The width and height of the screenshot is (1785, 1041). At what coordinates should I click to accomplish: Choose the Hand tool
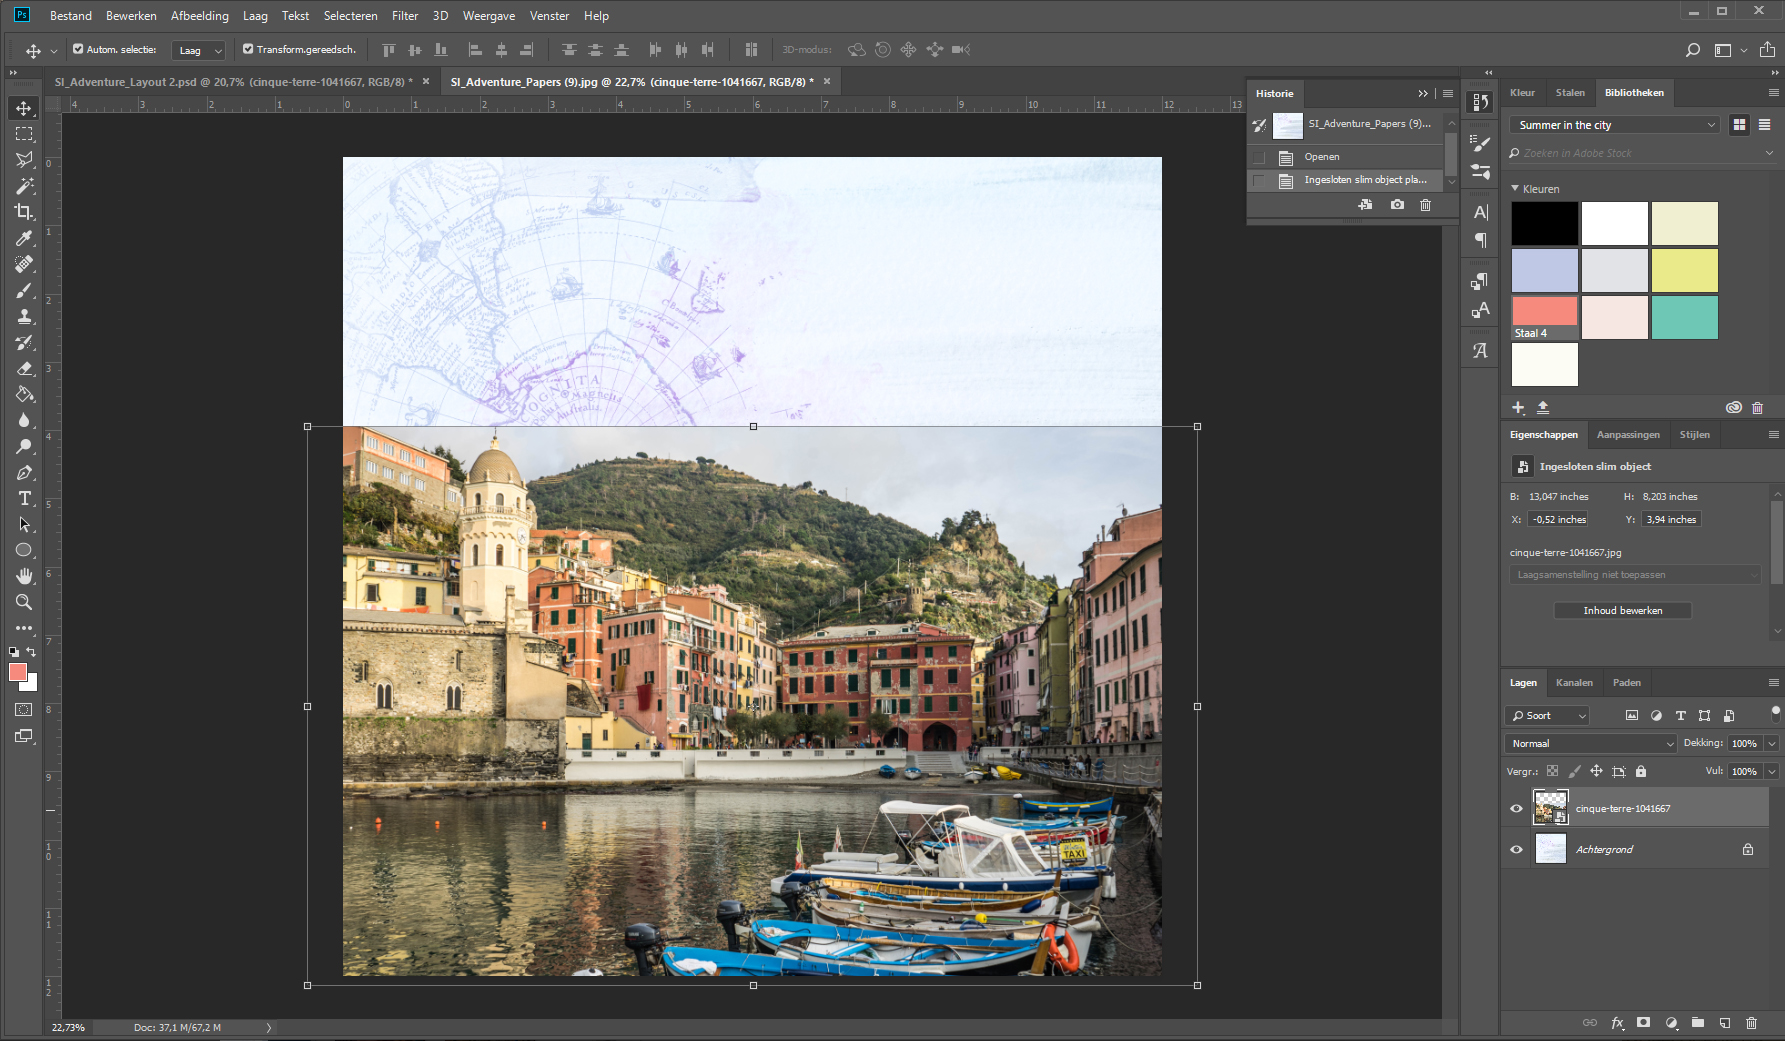tap(24, 576)
